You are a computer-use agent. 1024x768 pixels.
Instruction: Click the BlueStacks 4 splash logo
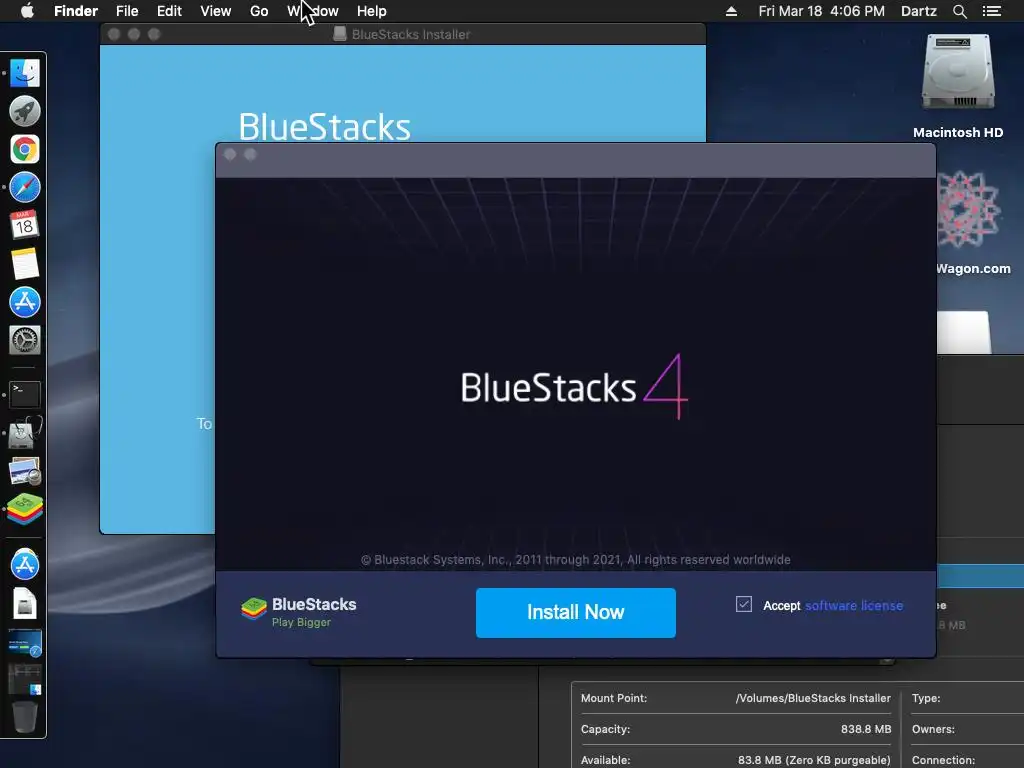(x=574, y=387)
